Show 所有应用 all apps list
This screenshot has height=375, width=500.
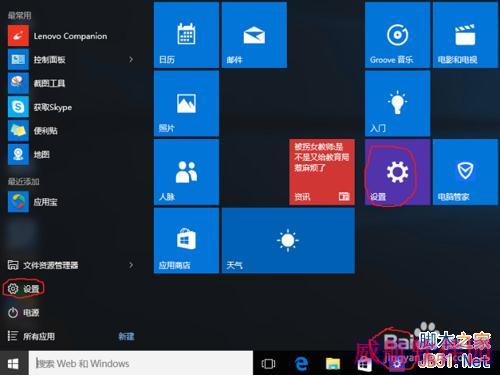pyautogui.click(x=31, y=336)
